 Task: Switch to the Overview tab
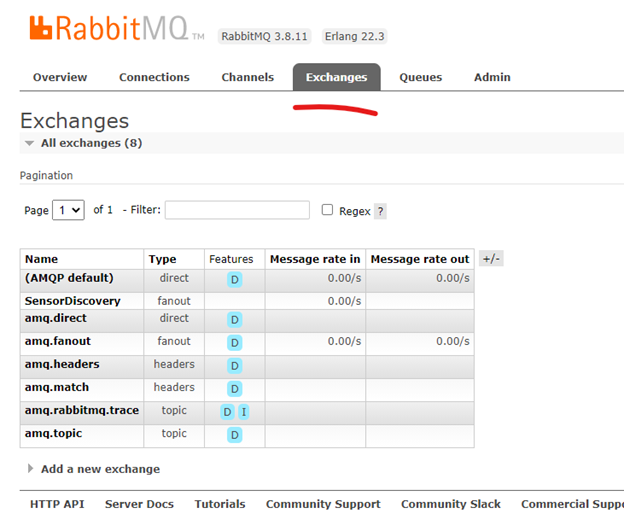pos(60,77)
